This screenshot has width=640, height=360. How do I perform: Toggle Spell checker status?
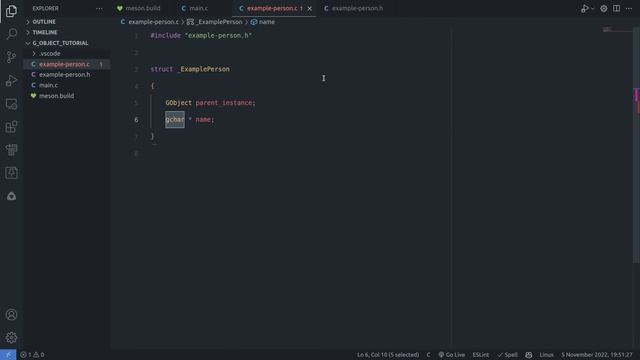(507, 355)
